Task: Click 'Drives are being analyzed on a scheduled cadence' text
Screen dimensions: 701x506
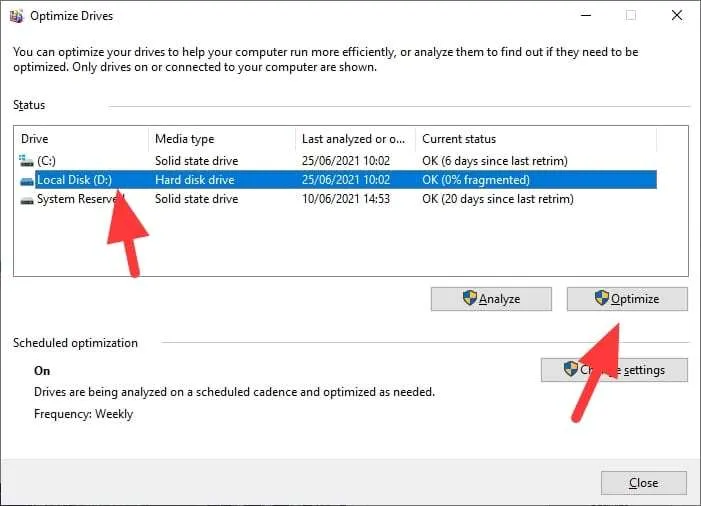Action: [234, 392]
